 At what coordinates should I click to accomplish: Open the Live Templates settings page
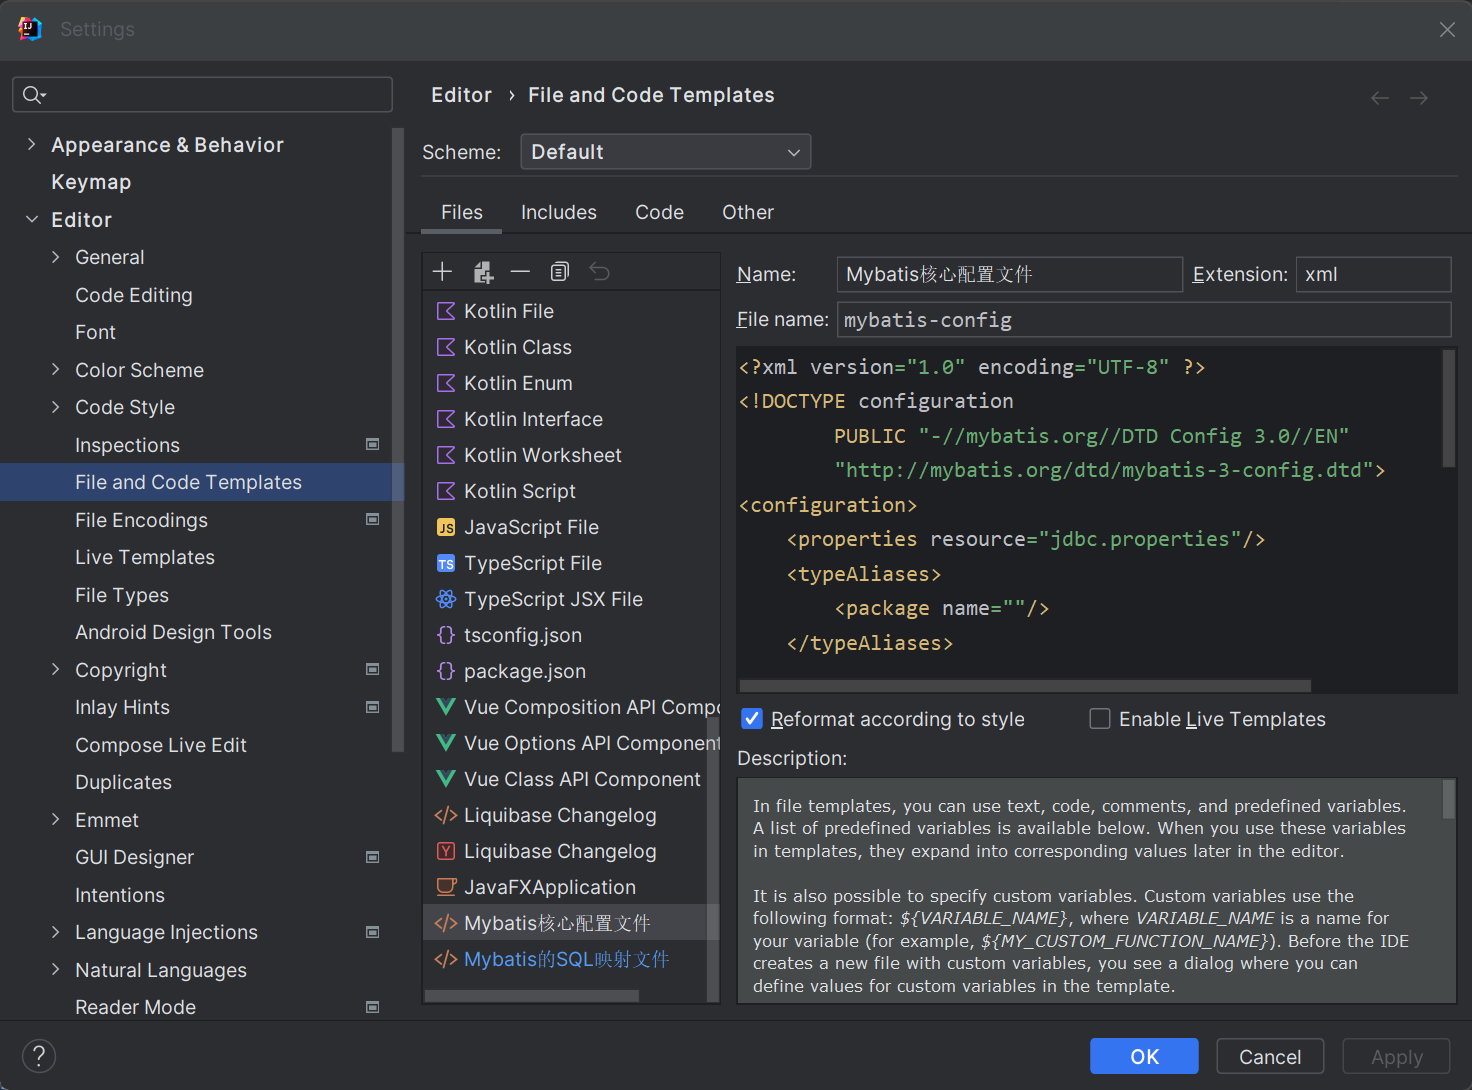[145, 557]
